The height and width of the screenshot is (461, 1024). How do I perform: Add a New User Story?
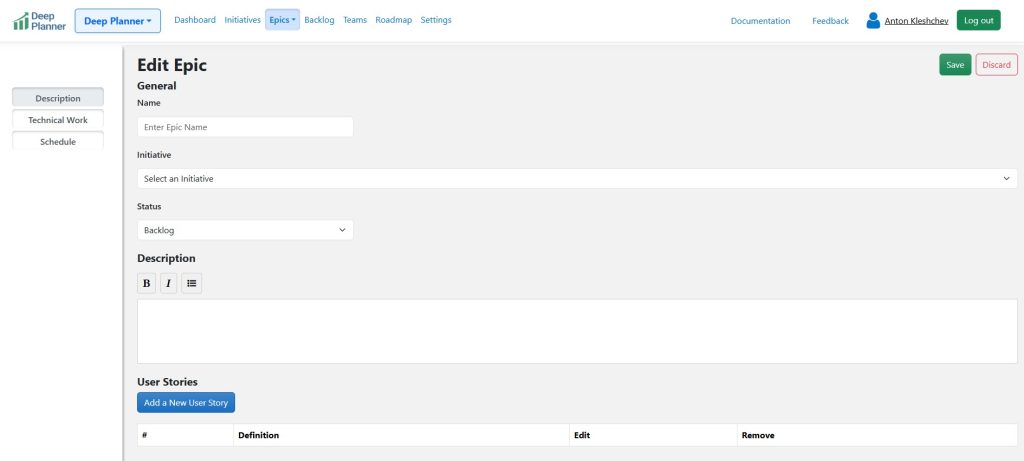coord(186,403)
